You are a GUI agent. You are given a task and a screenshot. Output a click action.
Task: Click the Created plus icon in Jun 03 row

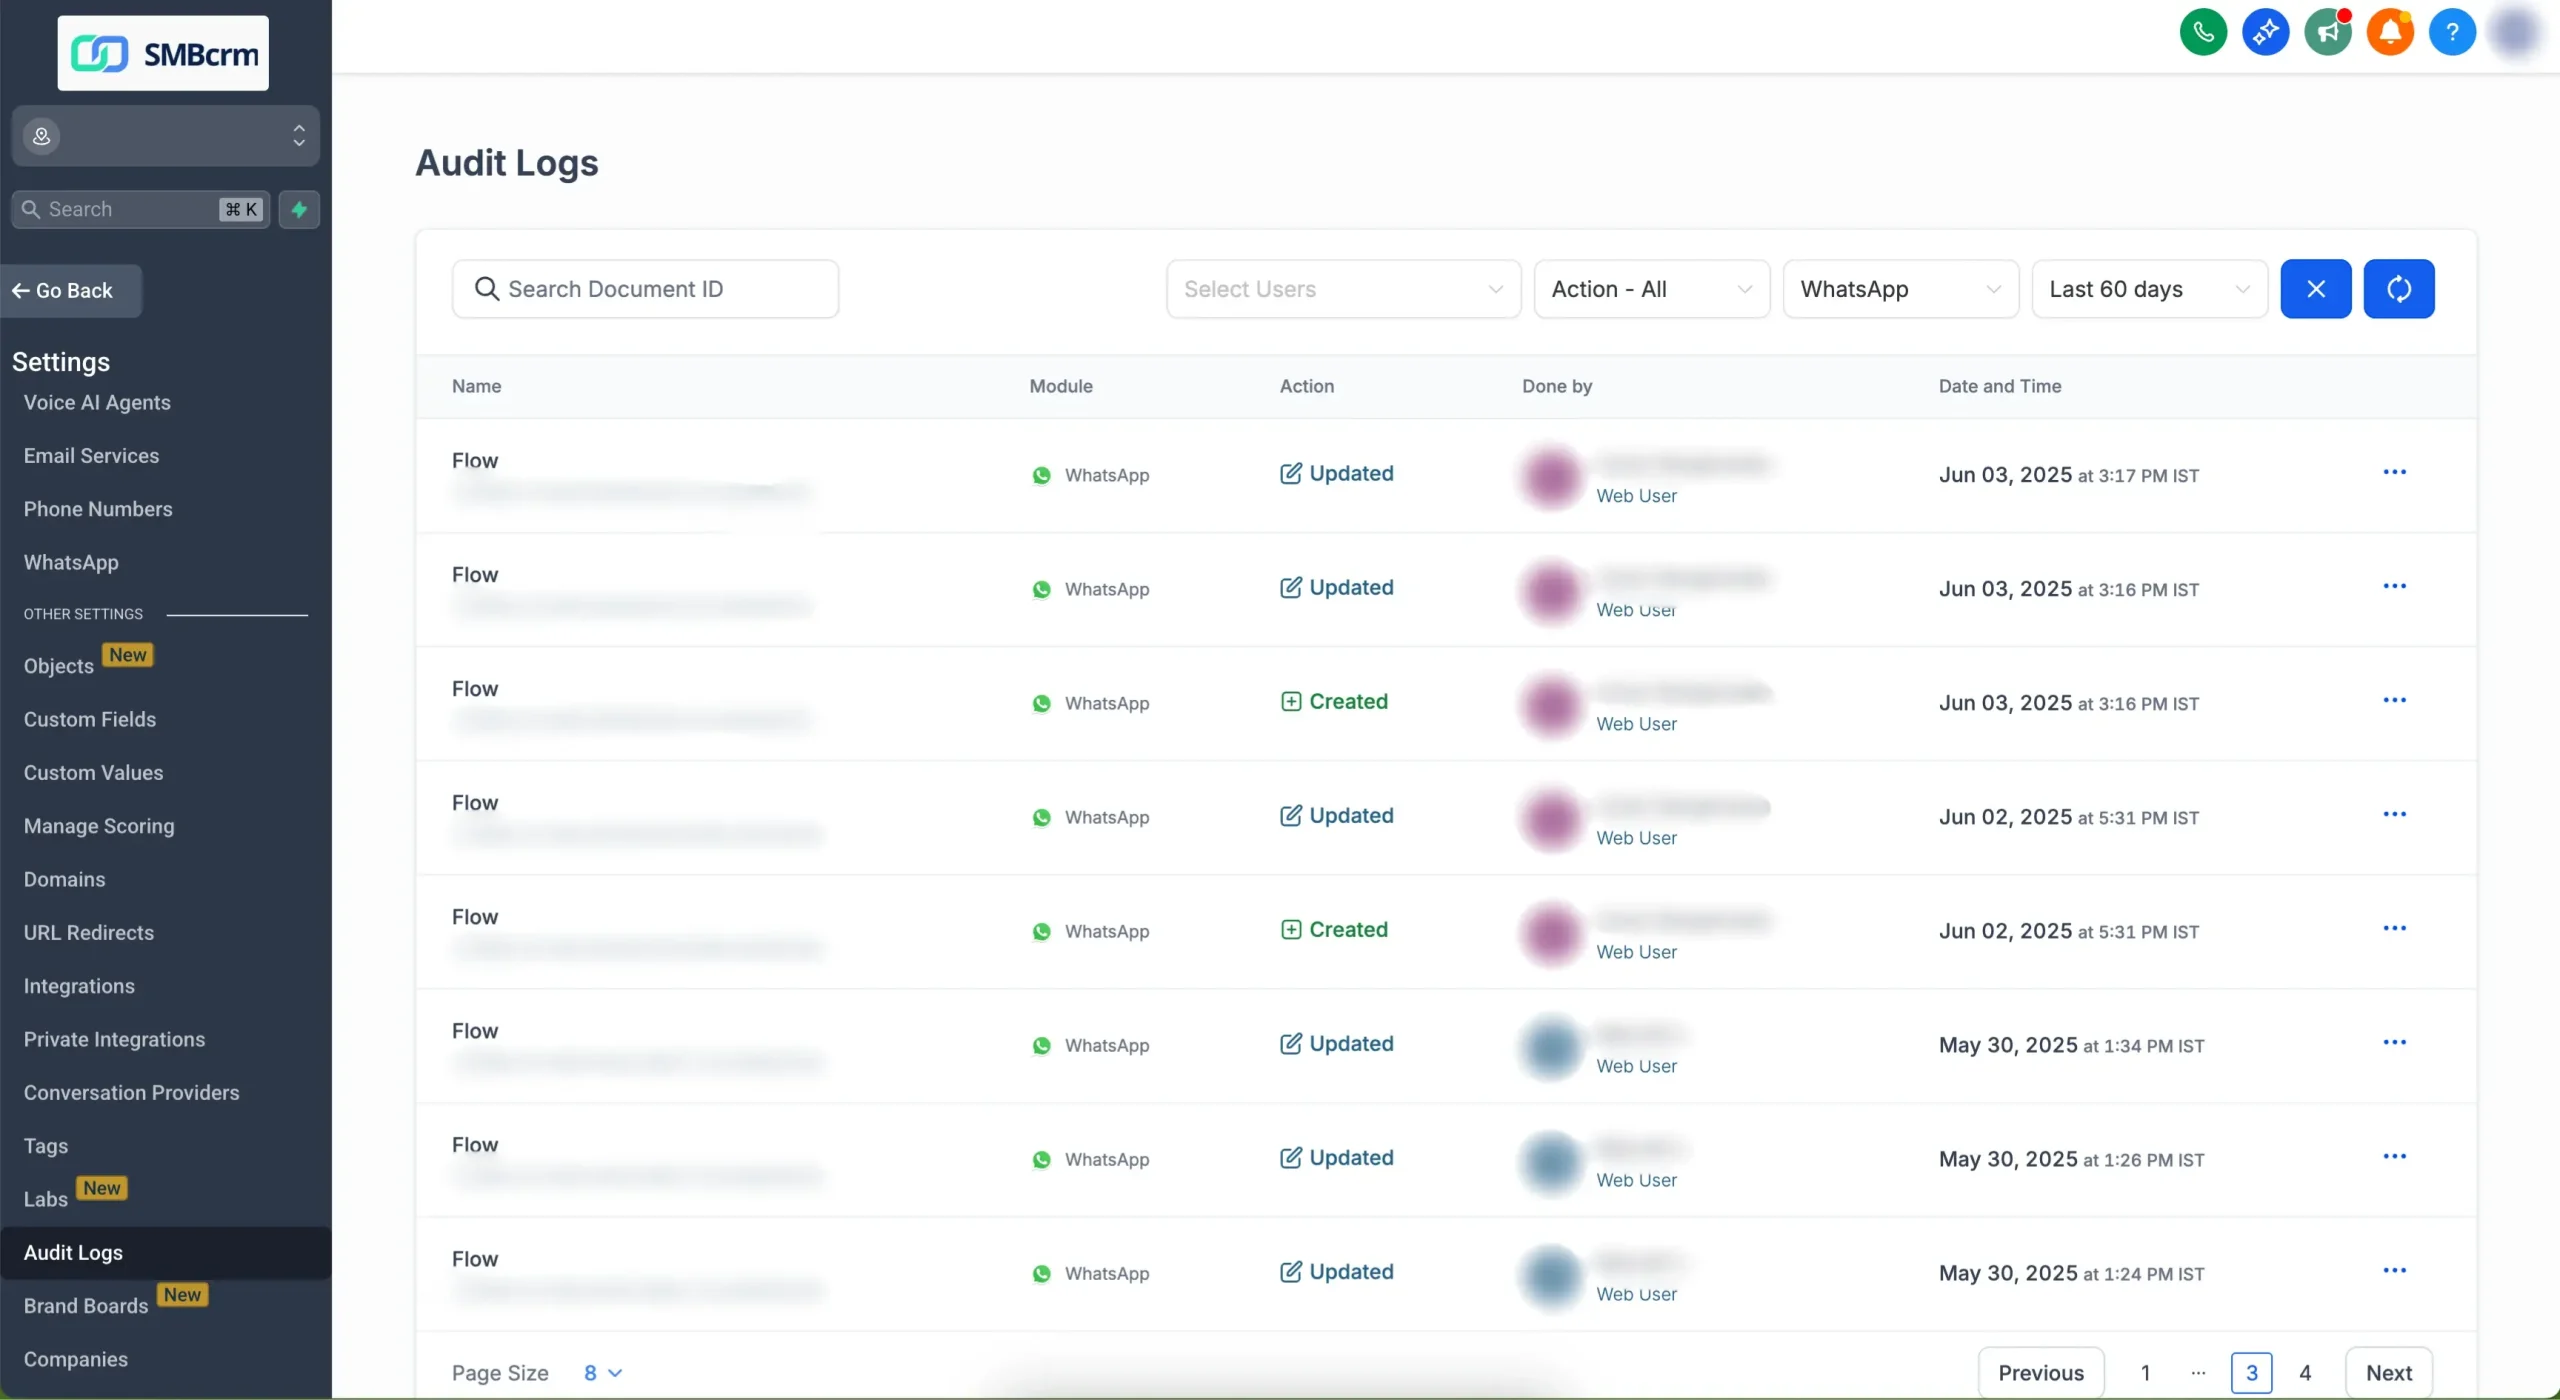pyautogui.click(x=1291, y=701)
